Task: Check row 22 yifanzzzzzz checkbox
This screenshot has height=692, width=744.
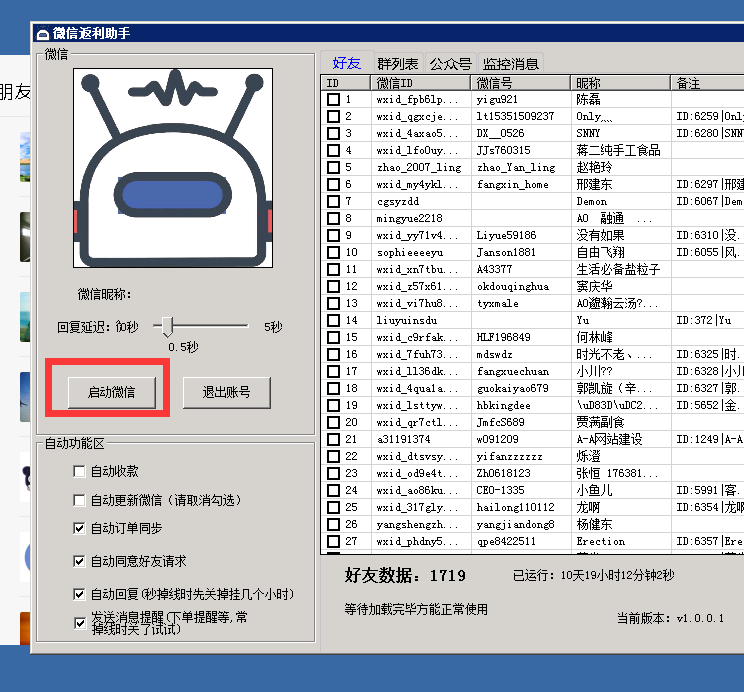Action: (x=334, y=456)
